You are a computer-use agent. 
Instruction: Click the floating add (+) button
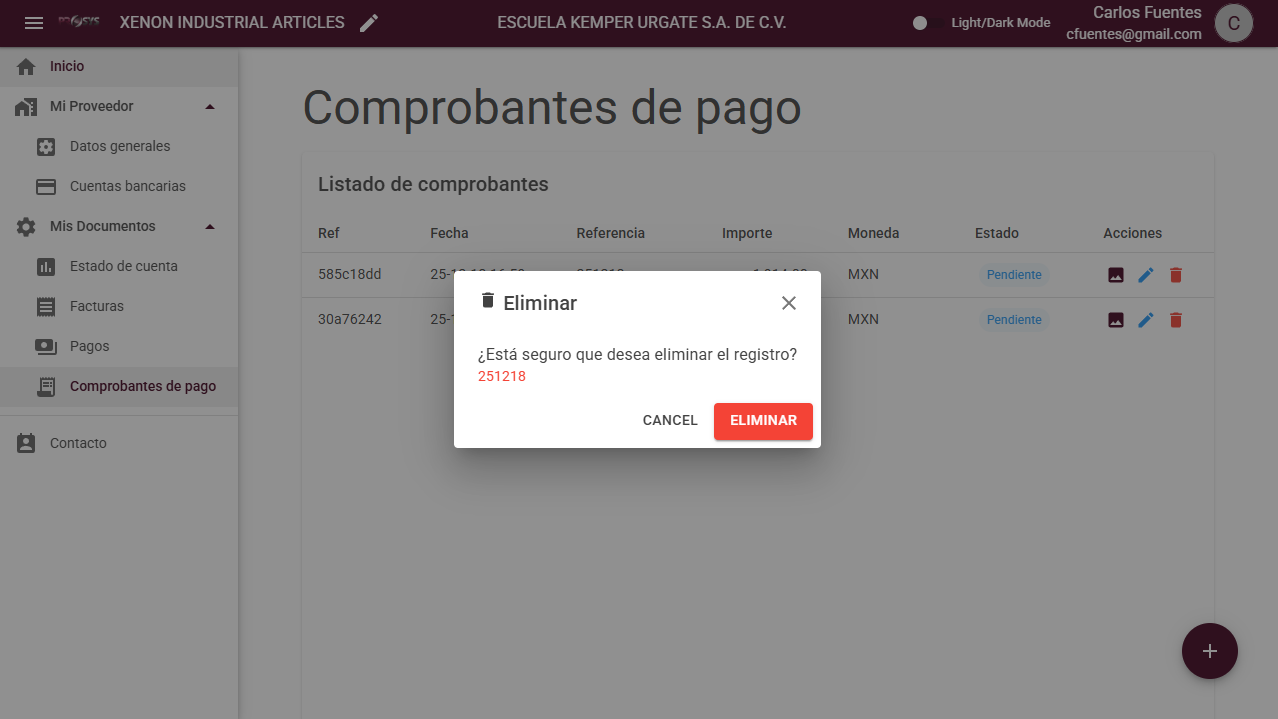[x=1209, y=651]
